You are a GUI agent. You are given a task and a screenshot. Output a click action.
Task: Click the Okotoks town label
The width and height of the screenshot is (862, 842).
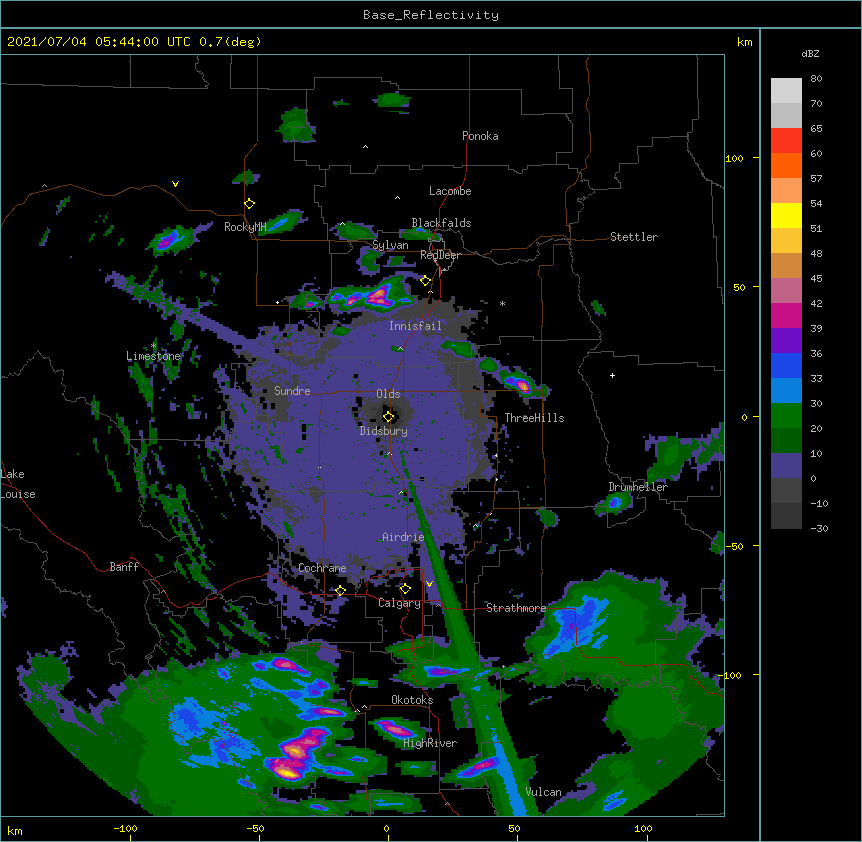[x=412, y=700]
